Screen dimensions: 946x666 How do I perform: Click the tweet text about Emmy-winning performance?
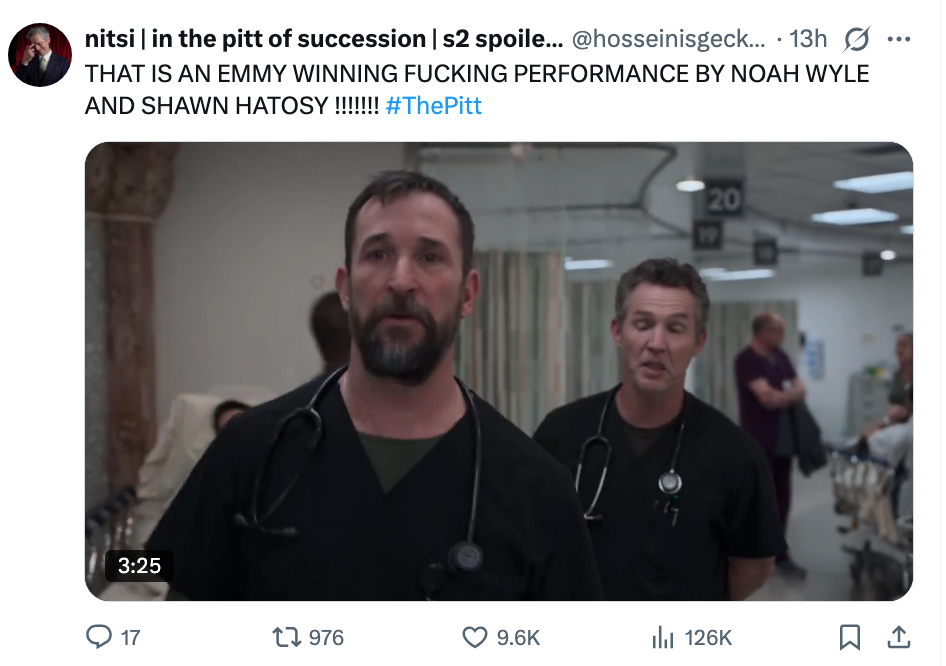point(477,74)
